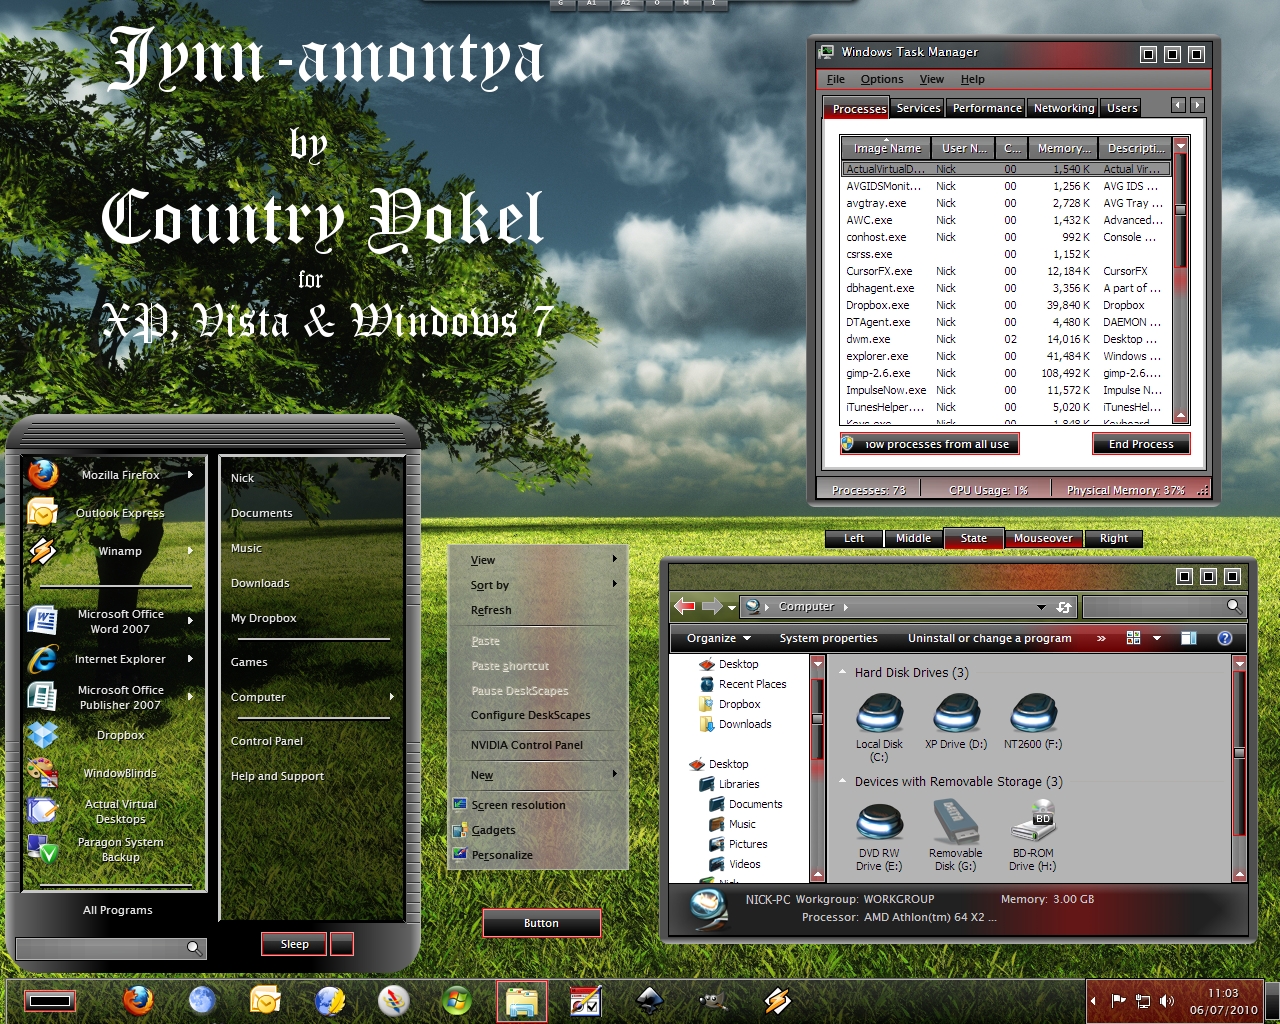Toggle the preview pane icon in Explorer toolbar
The image size is (1280, 1024).
pyautogui.click(x=1188, y=638)
